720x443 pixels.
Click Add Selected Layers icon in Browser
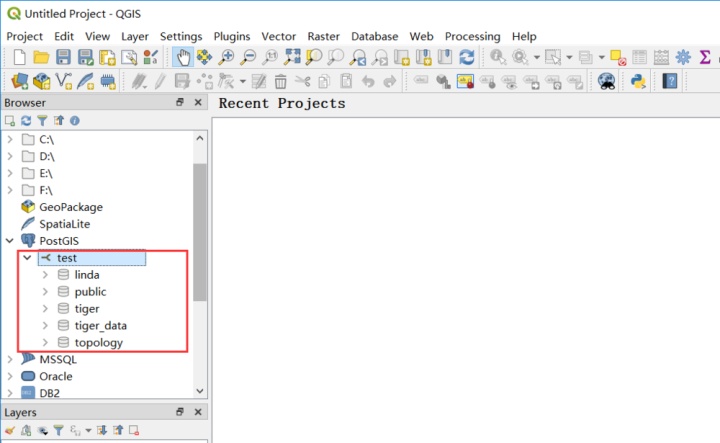pos(10,121)
